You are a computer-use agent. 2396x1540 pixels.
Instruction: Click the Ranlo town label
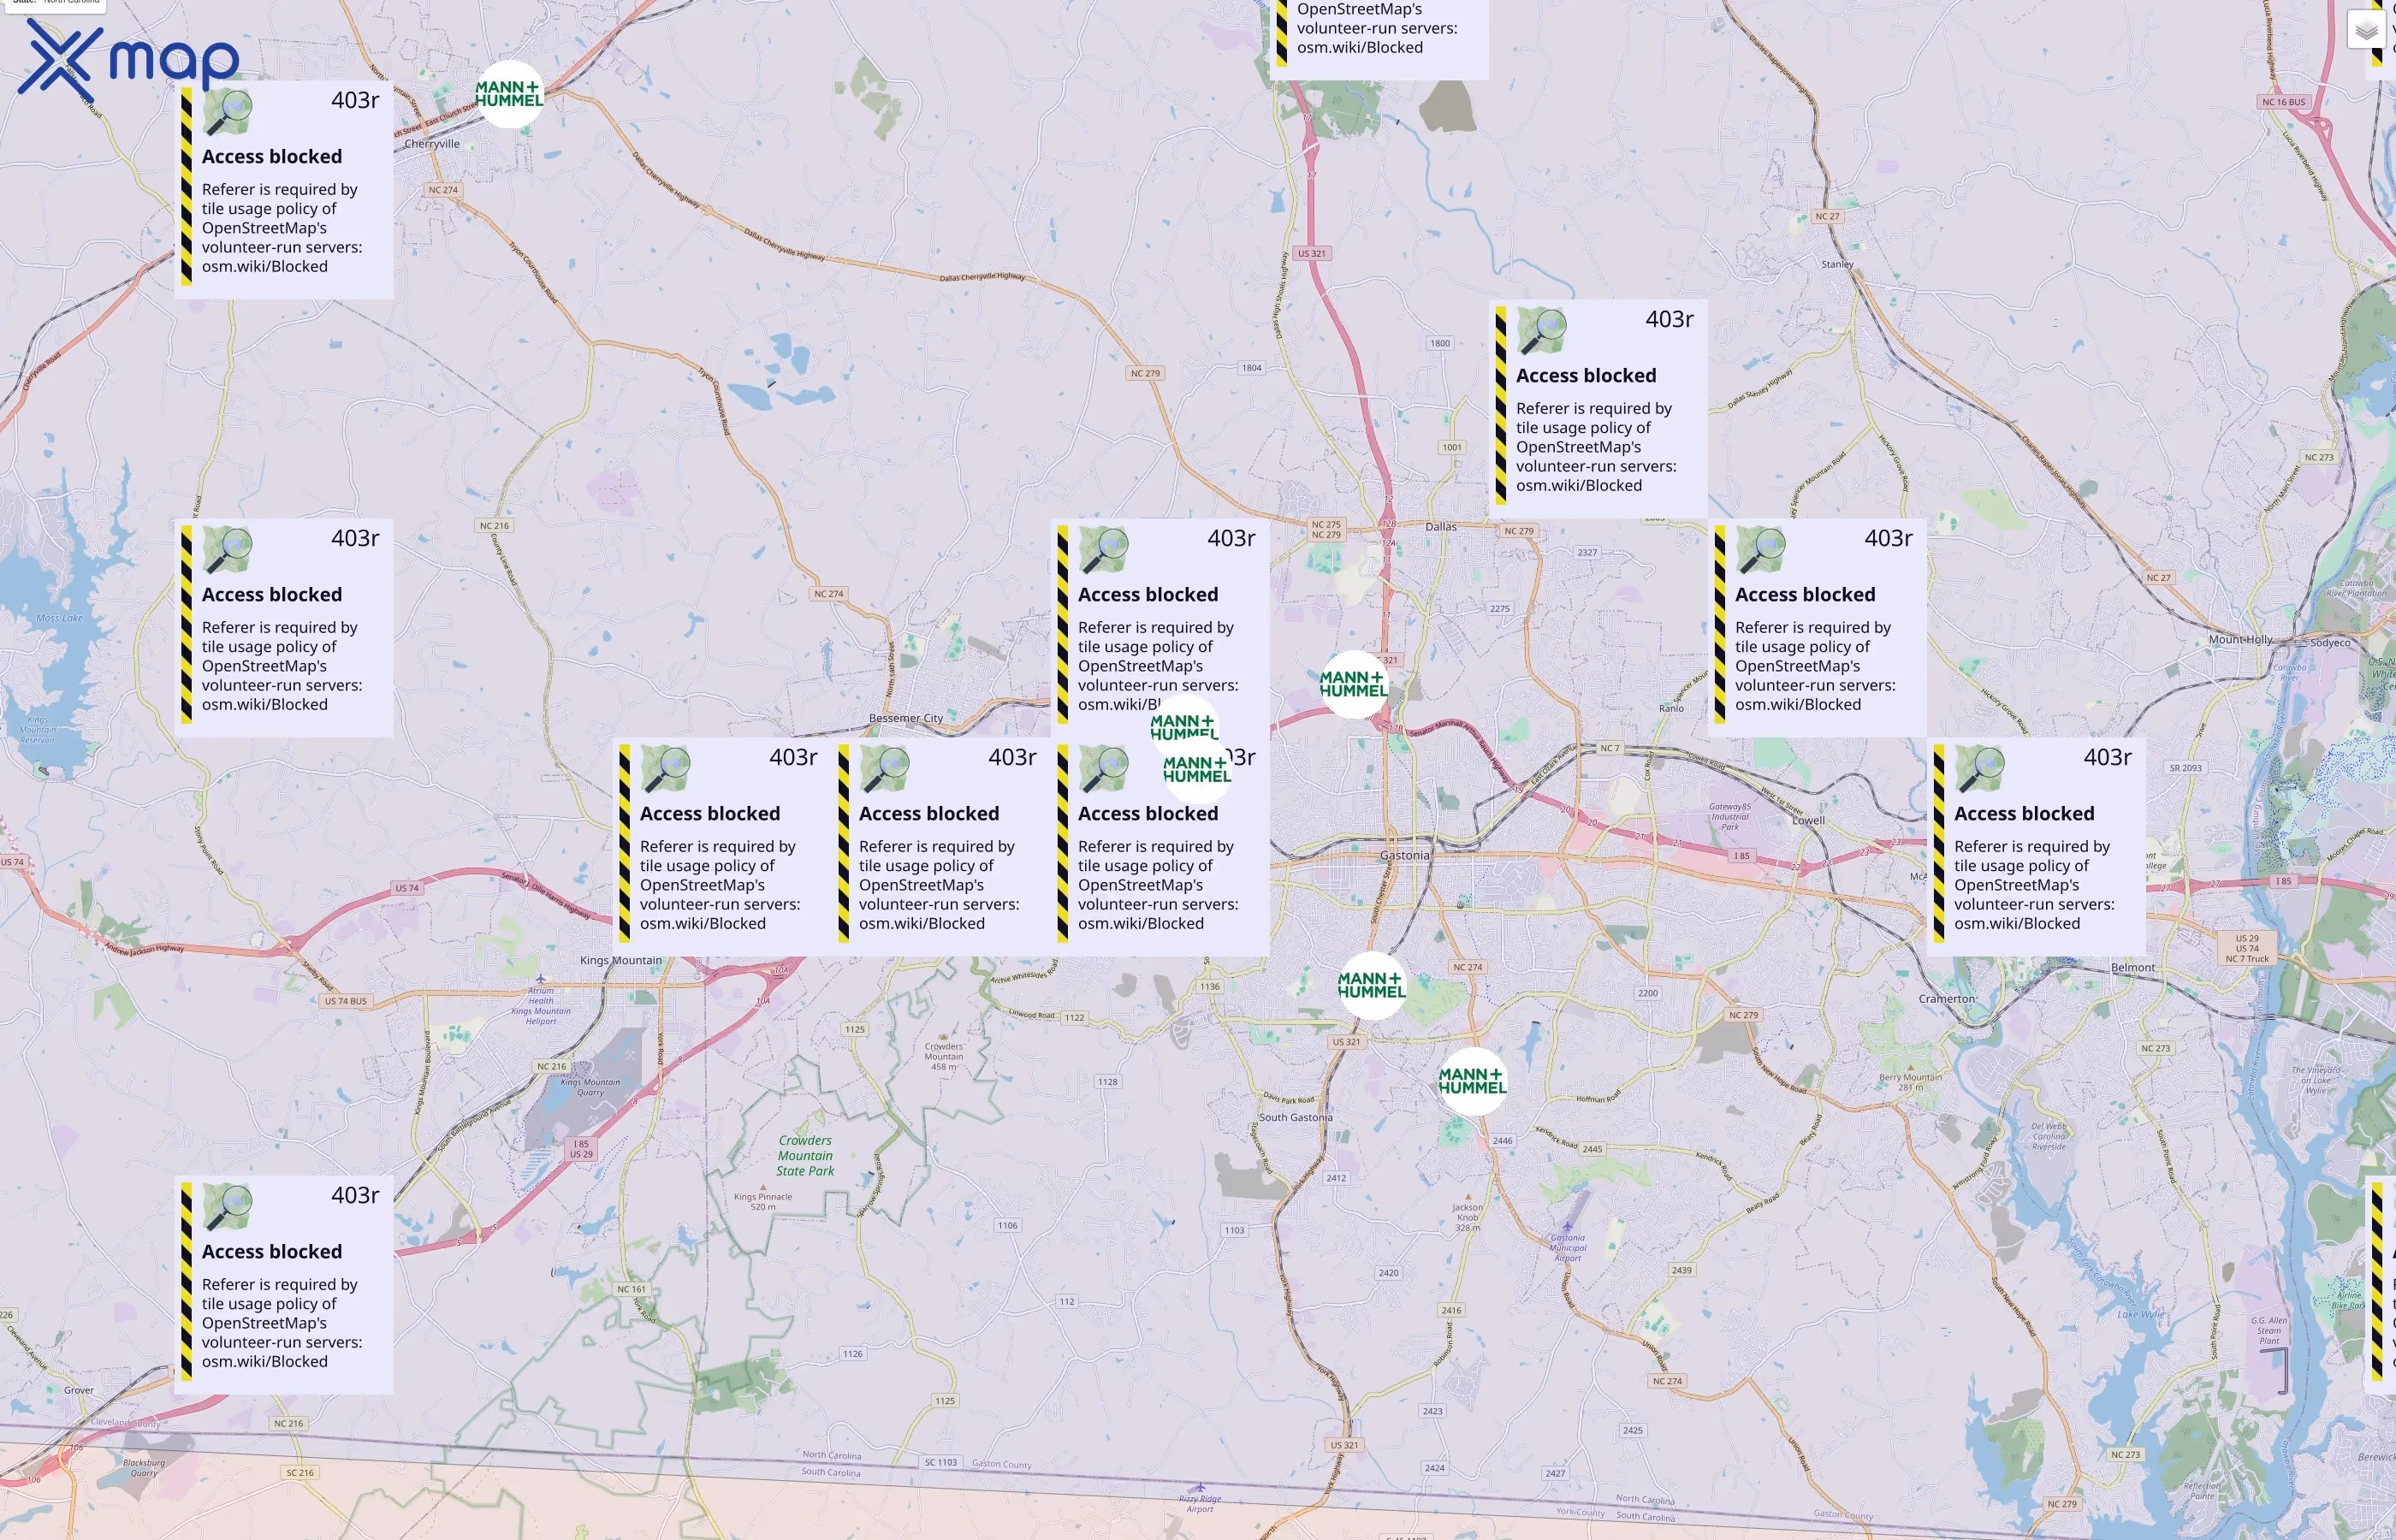click(x=1671, y=708)
